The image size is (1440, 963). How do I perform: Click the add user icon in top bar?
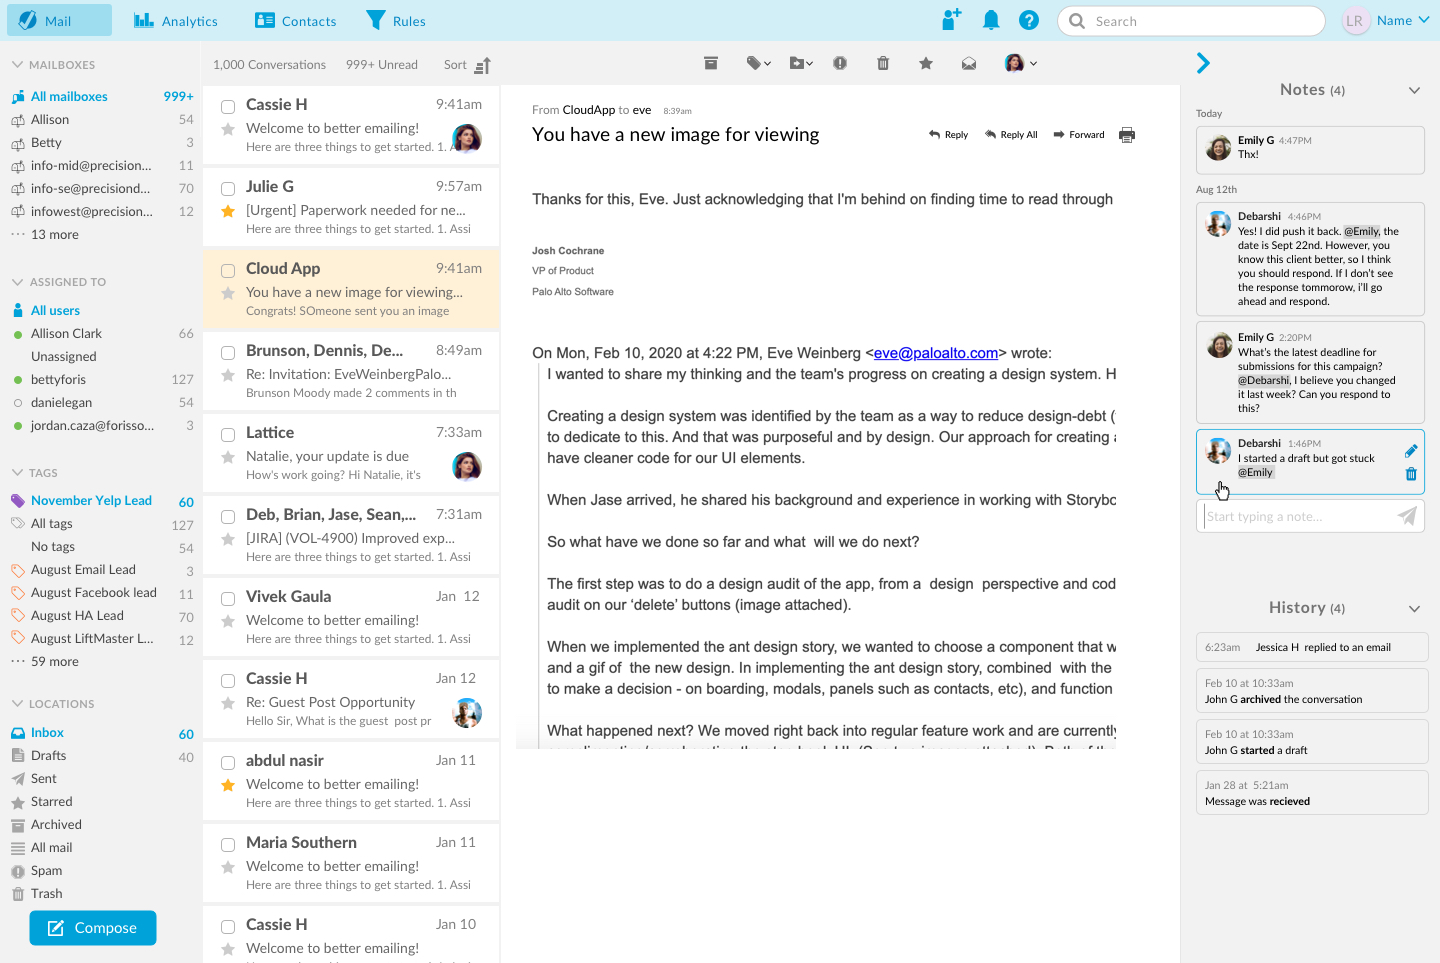coord(951,20)
